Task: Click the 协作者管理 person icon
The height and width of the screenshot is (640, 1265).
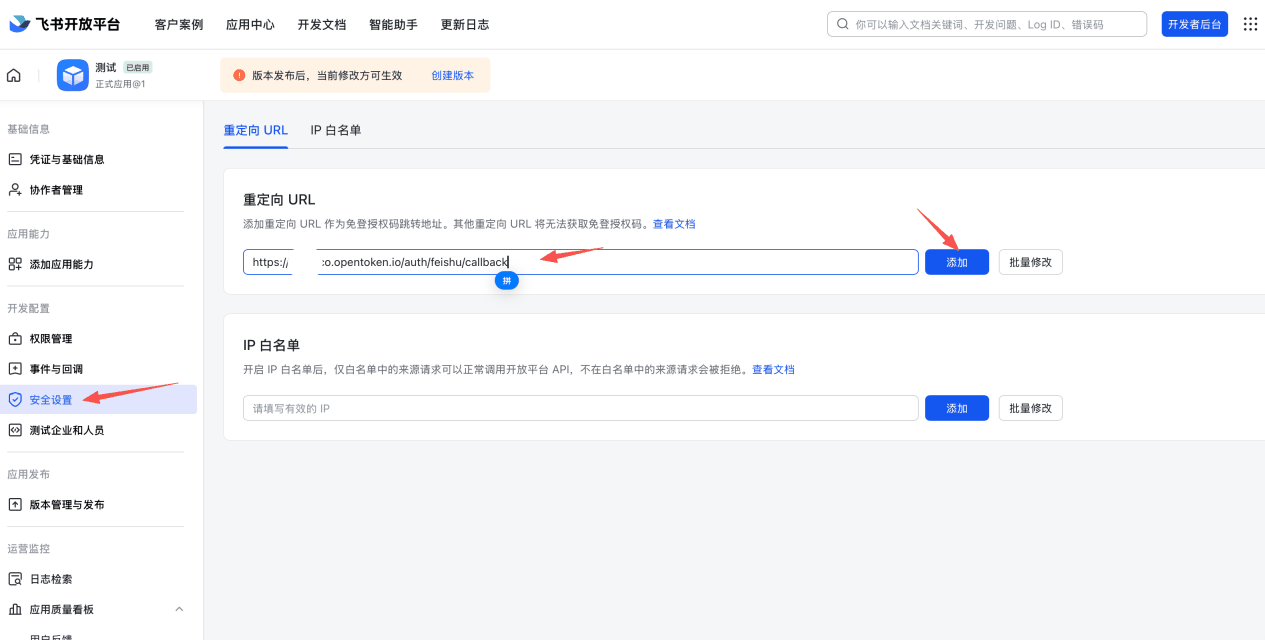Action: [x=15, y=189]
